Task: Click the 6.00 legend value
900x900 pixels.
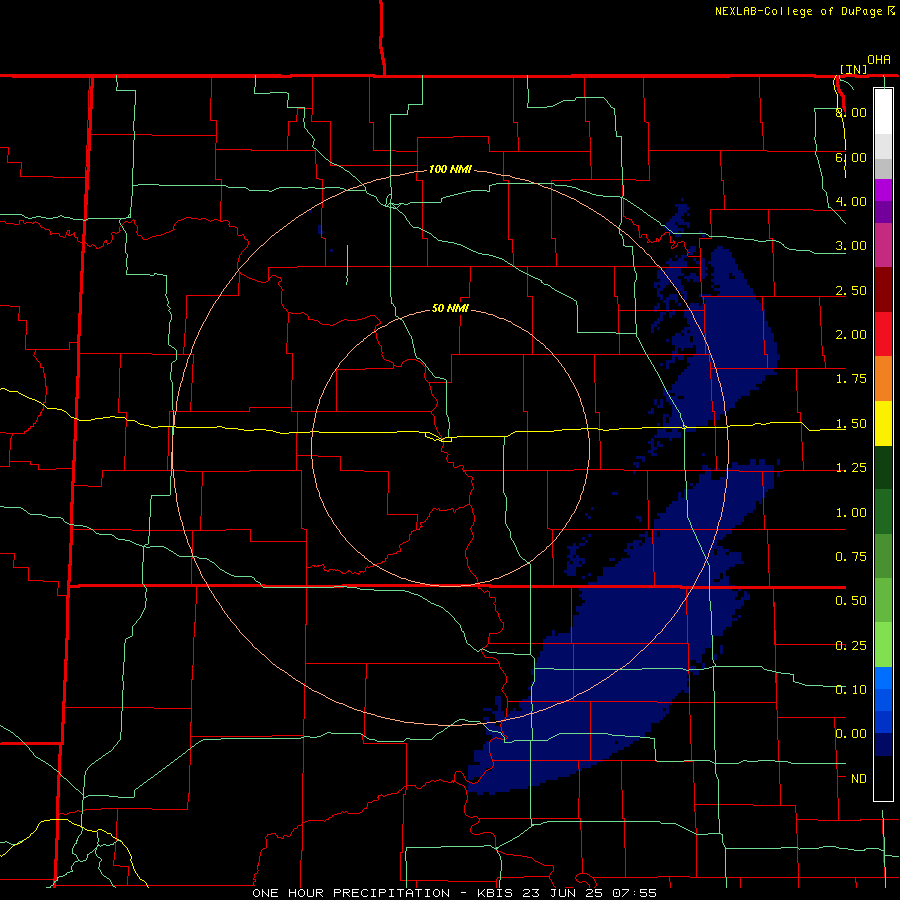Action: click(851, 157)
